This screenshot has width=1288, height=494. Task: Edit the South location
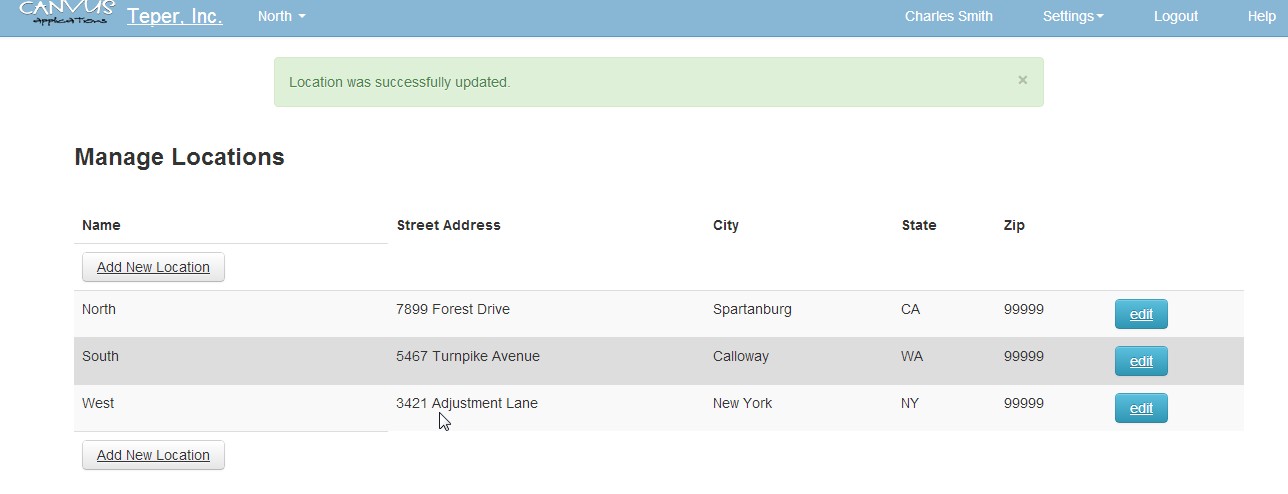pos(1141,361)
